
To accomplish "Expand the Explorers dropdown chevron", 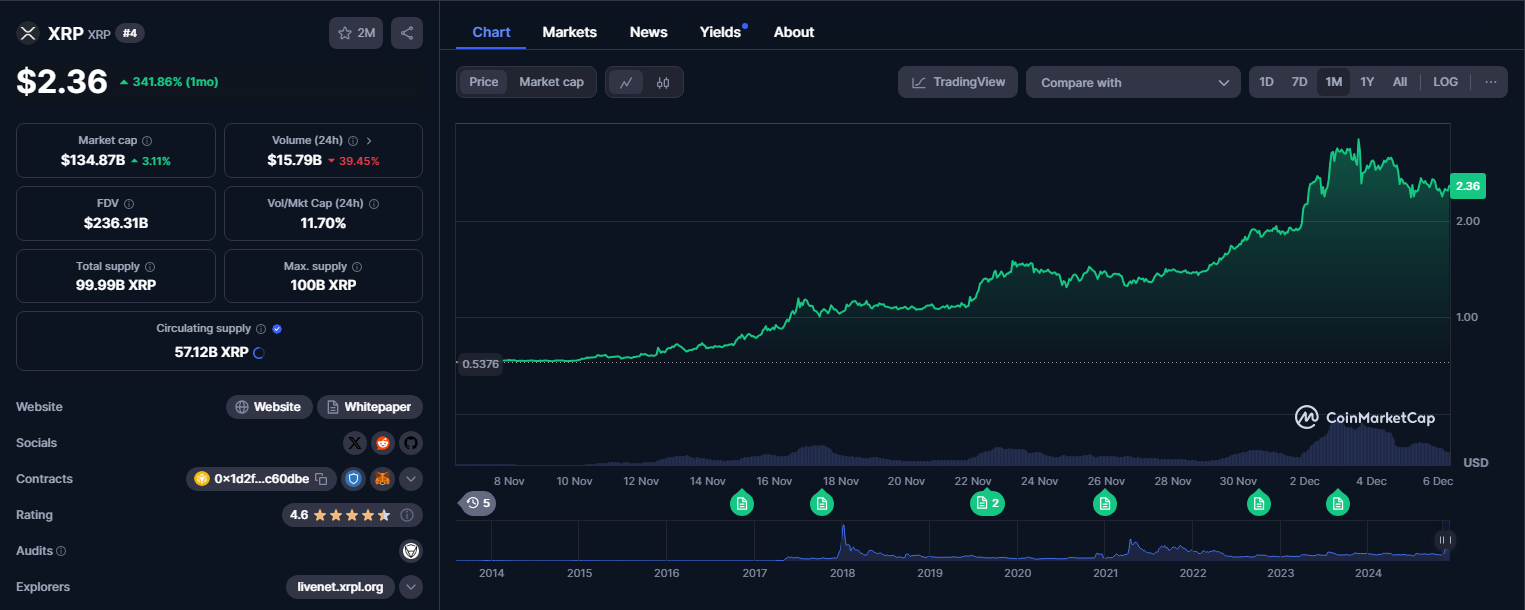I will click(x=411, y=587).
